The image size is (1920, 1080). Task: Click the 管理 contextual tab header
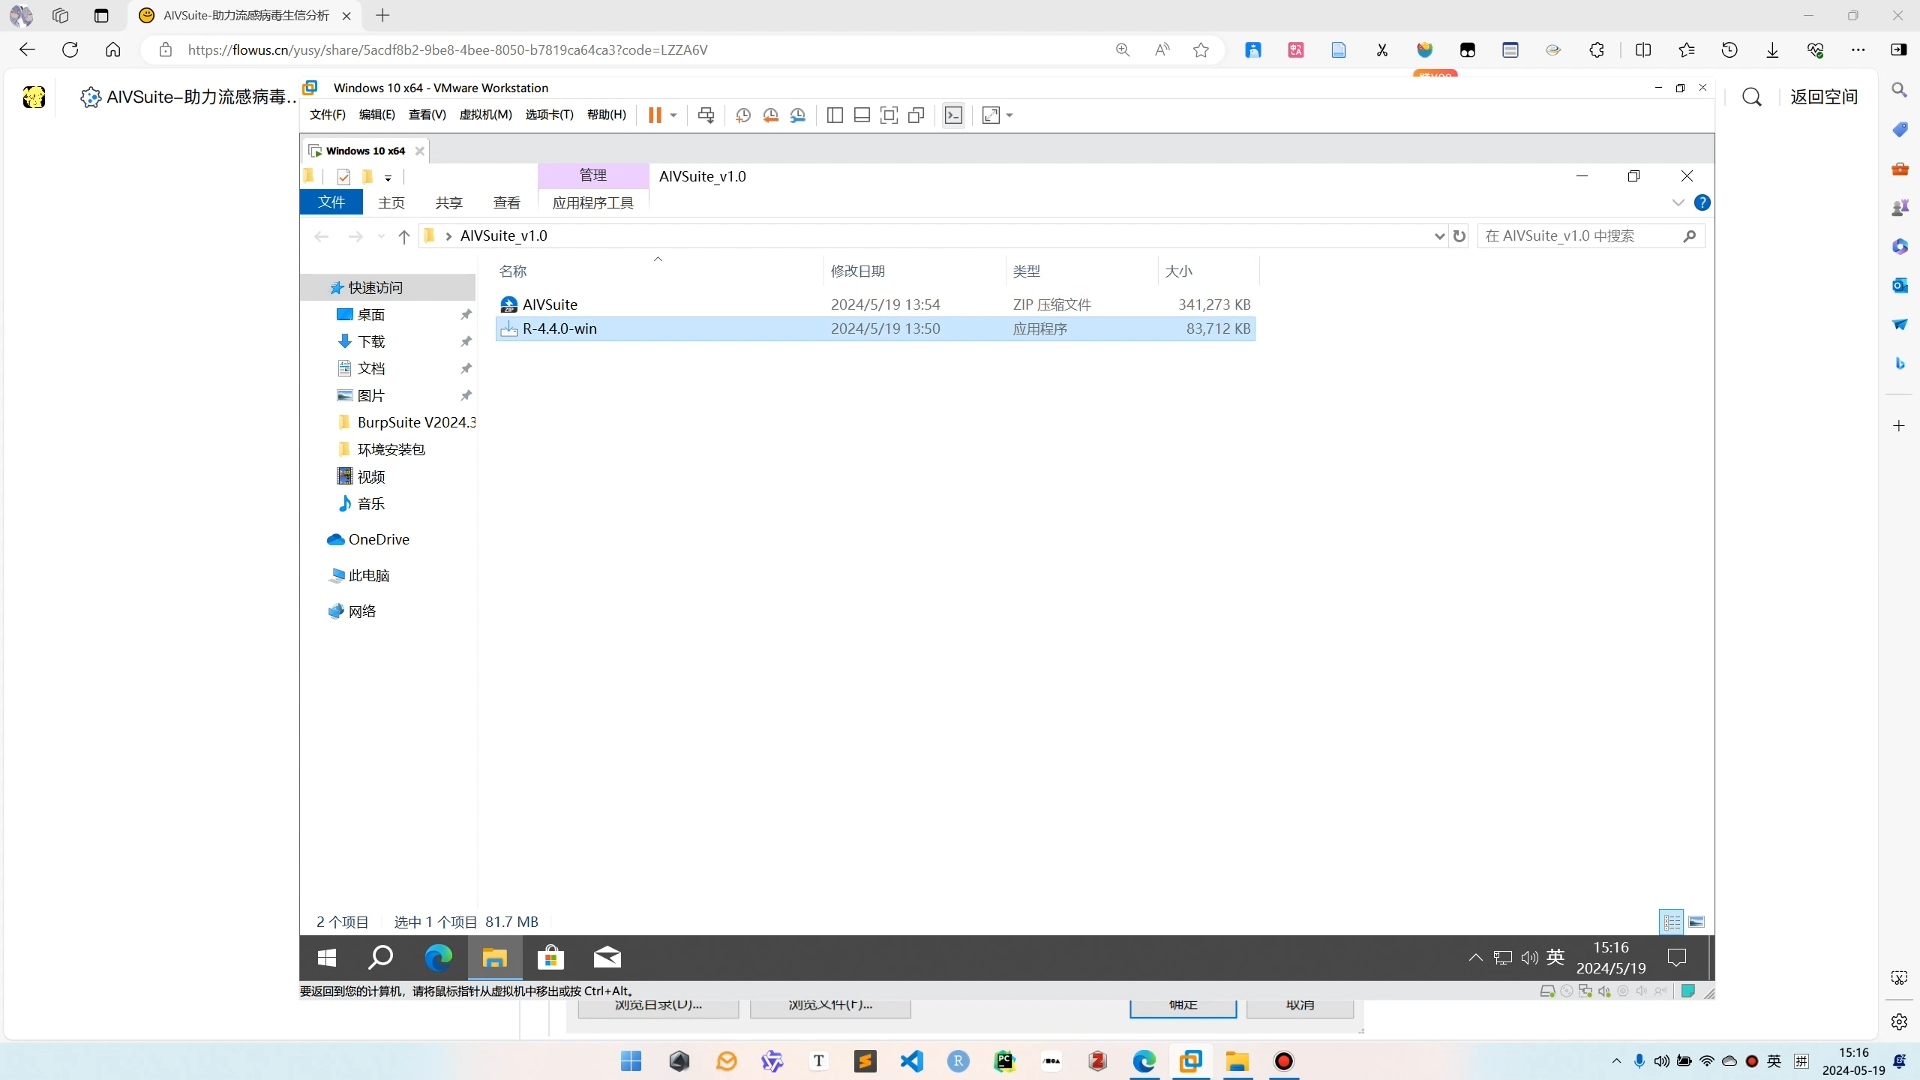click(593, 175)
